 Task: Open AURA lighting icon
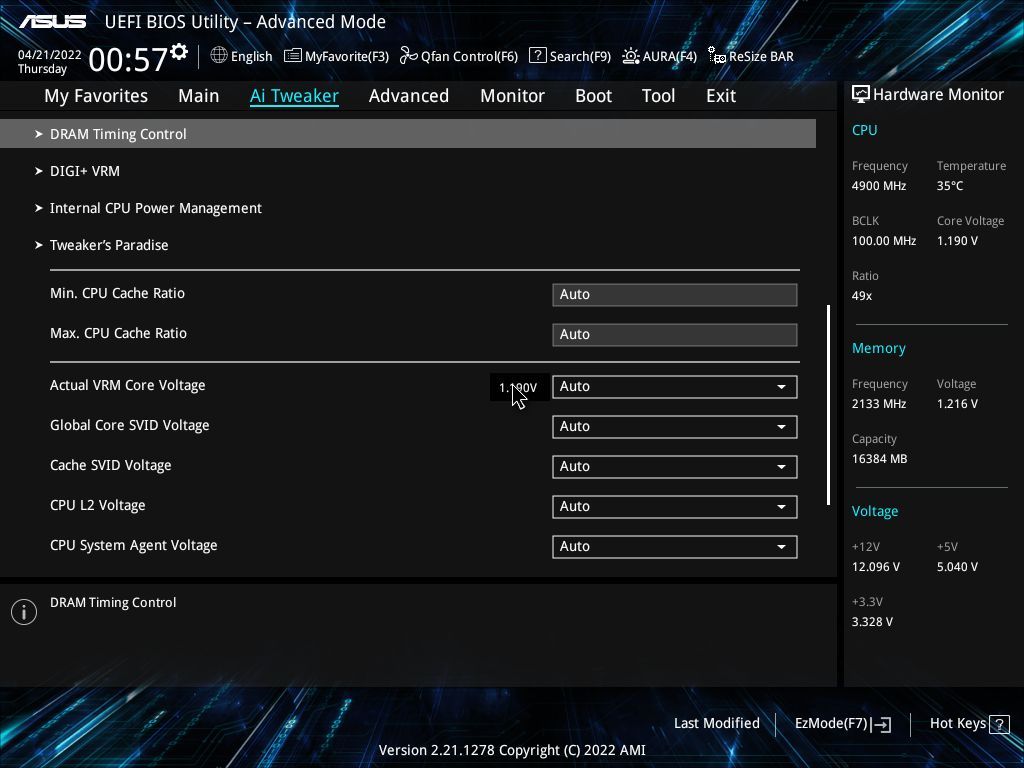(630, 56)
